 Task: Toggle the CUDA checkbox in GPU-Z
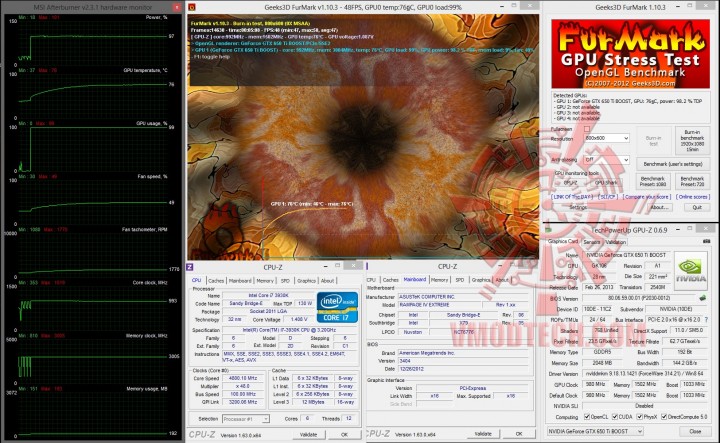615,417
